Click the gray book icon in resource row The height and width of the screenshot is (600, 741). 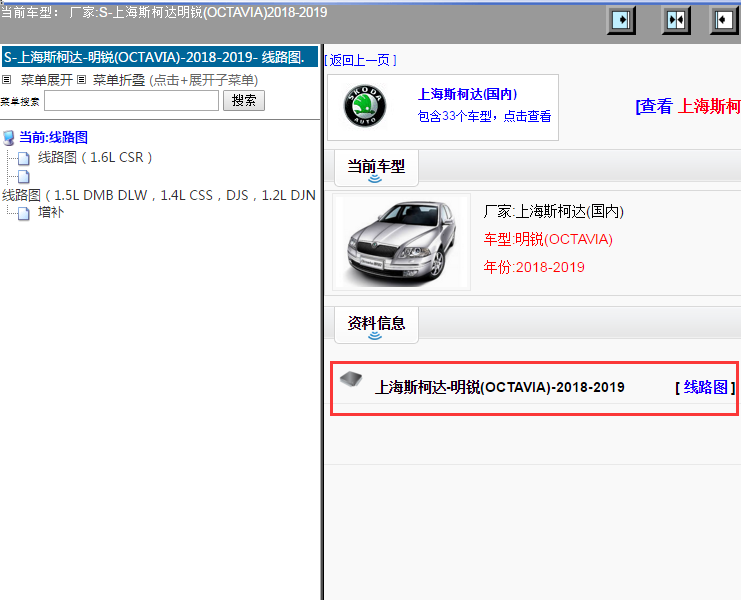tap(351, 379)
